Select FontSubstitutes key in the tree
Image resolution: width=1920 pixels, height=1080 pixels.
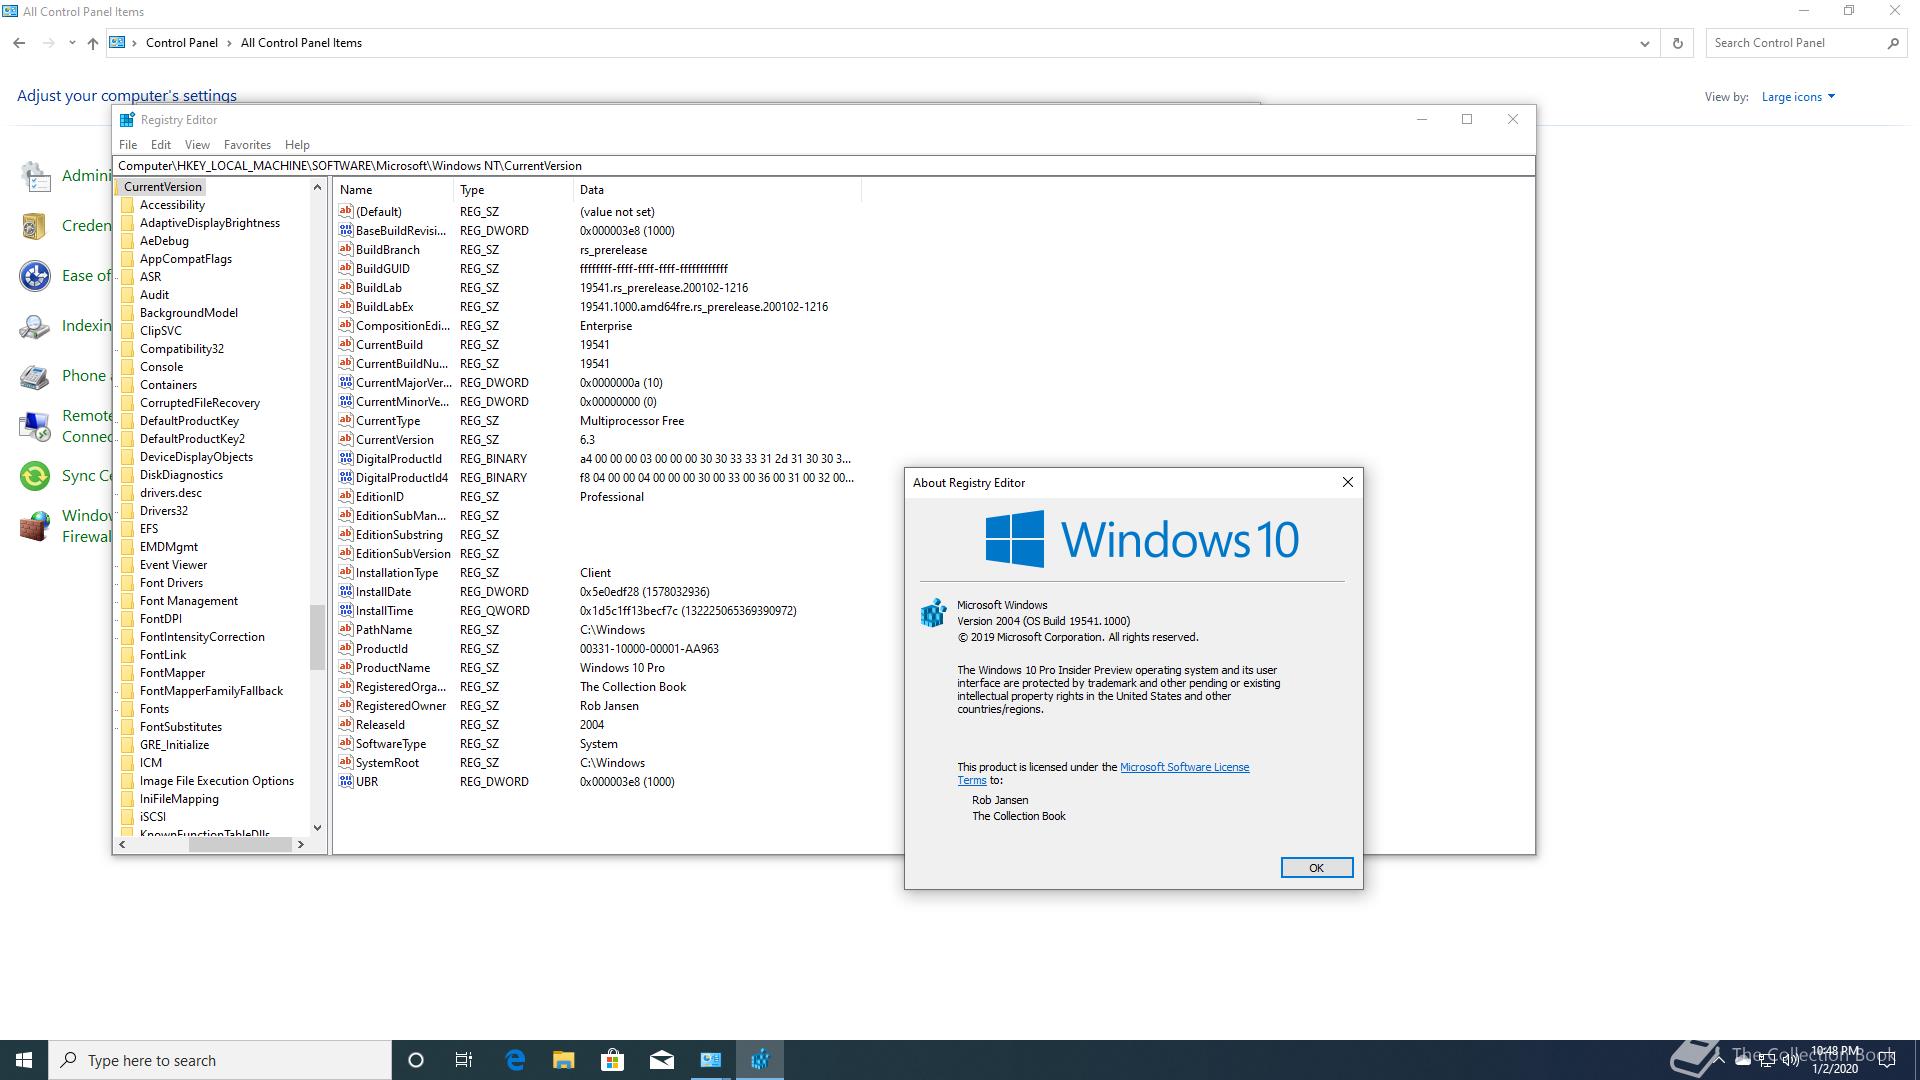(181, 727)
